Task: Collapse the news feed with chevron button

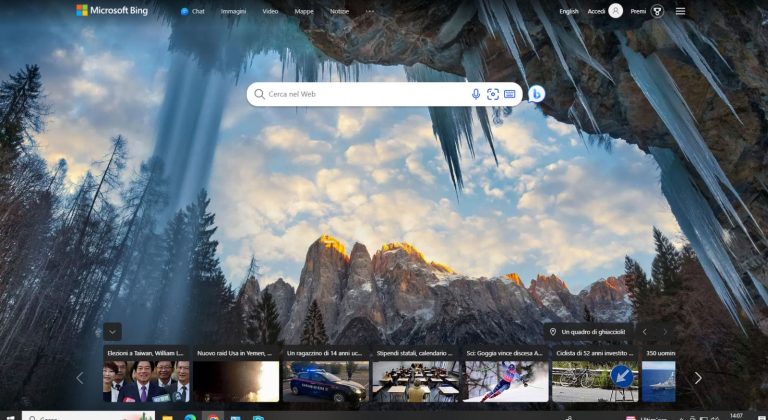Action: tap(113, 331)
